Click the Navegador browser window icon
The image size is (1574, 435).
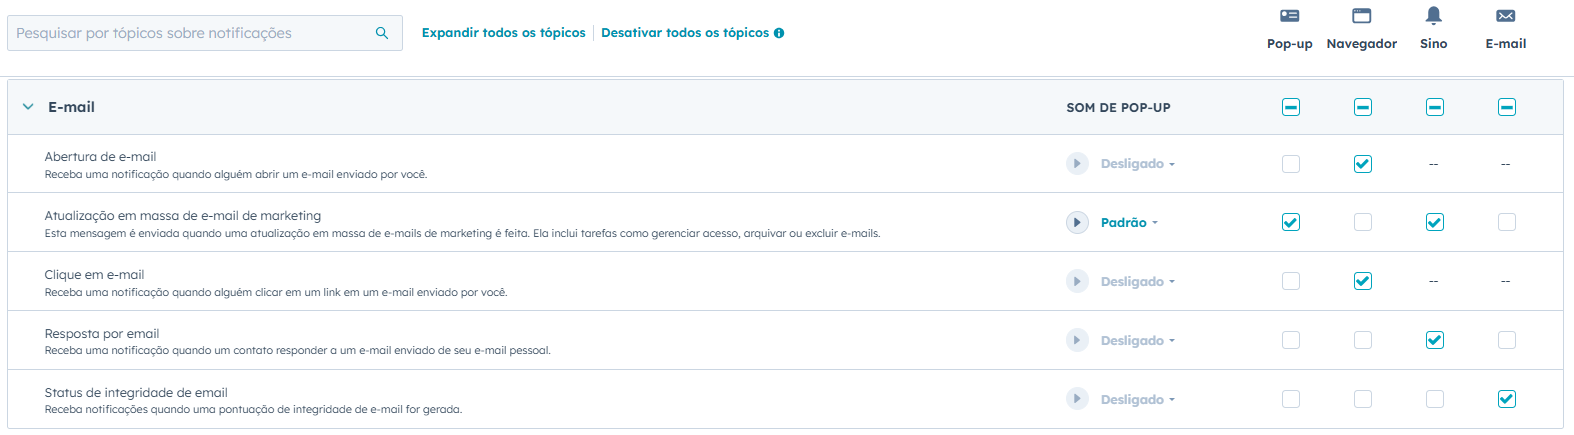pos(1362,16)
